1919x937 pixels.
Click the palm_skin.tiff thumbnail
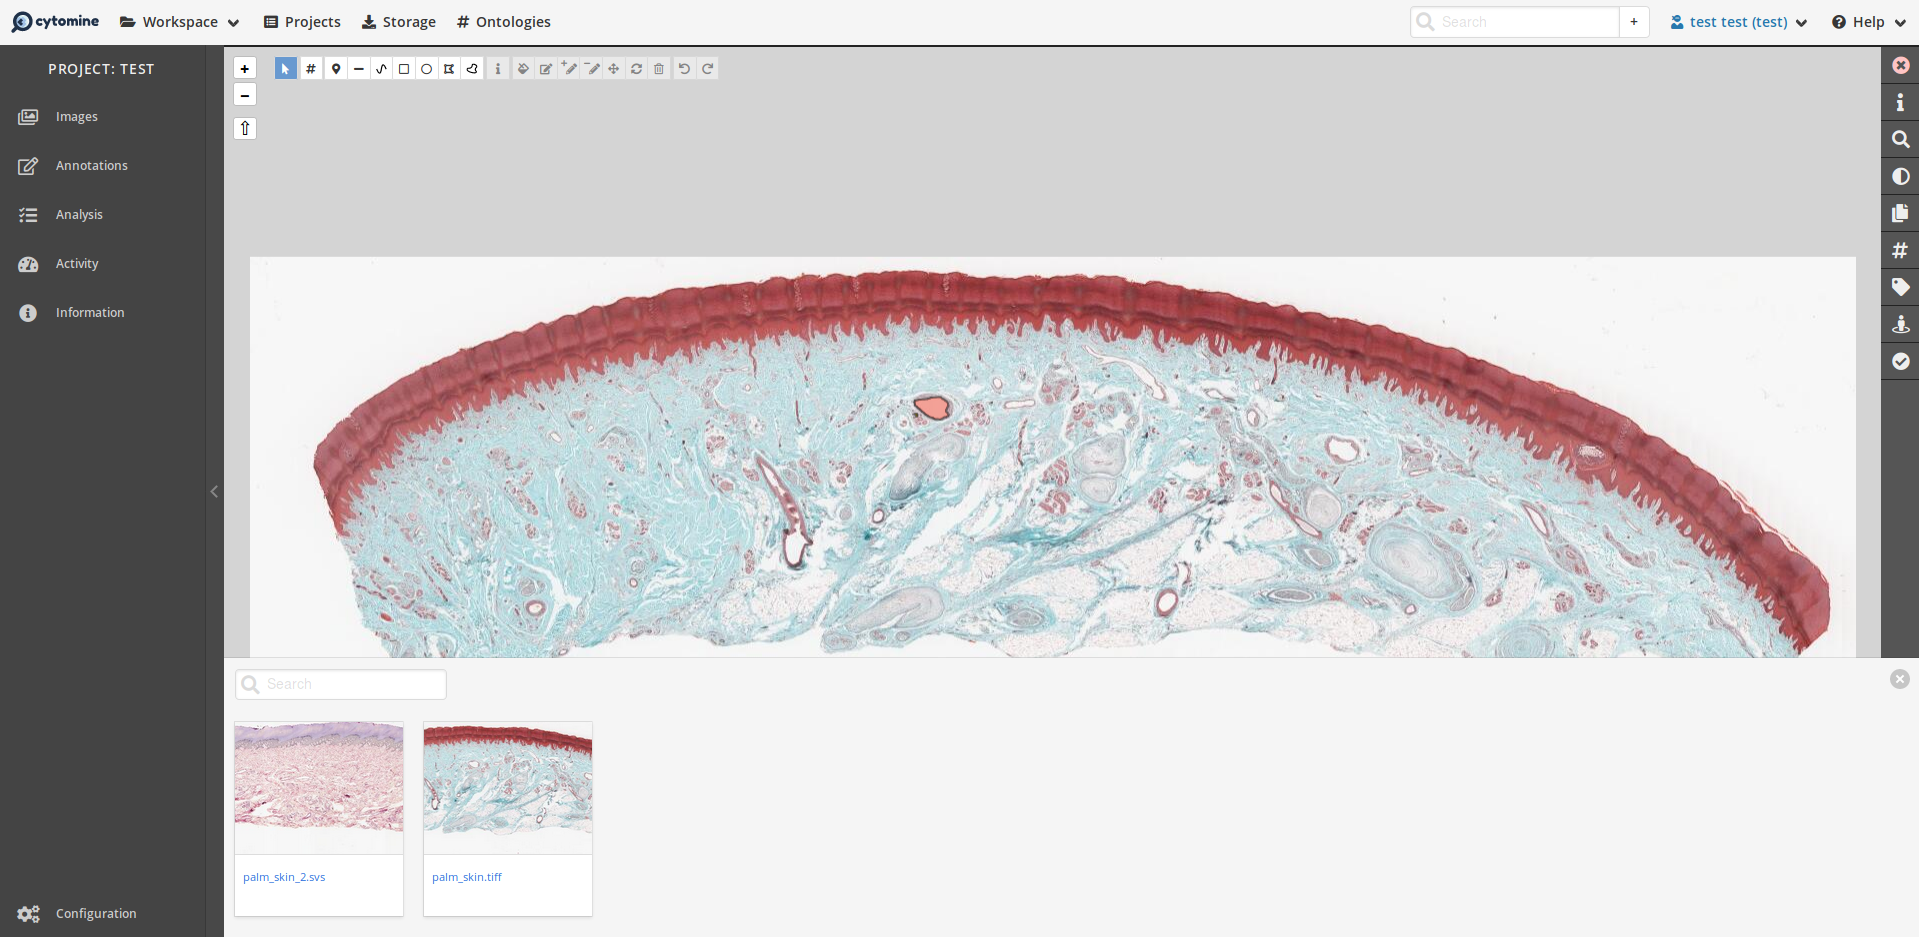pos(507,786)
